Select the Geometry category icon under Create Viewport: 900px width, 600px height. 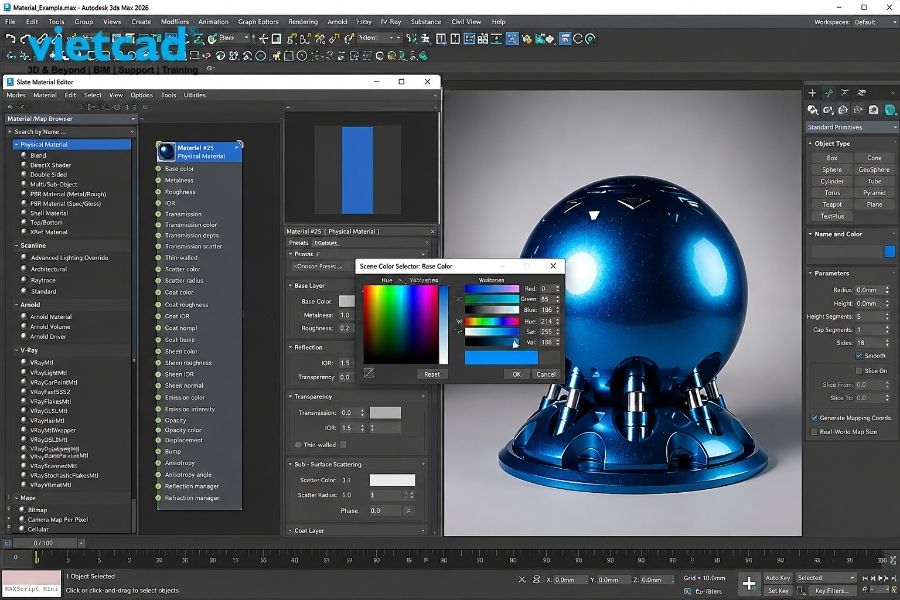pyautogui.click(x=812, y=110)
